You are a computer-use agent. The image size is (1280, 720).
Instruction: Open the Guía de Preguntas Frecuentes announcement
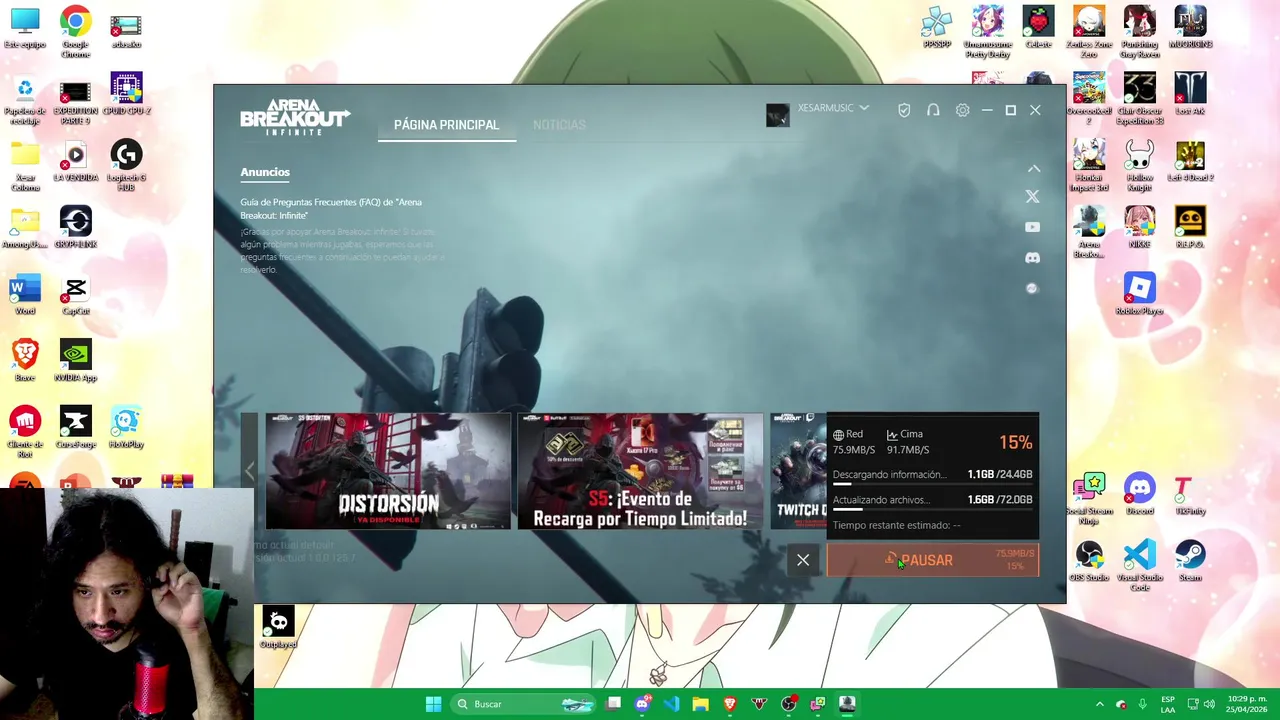click(331, 208)
